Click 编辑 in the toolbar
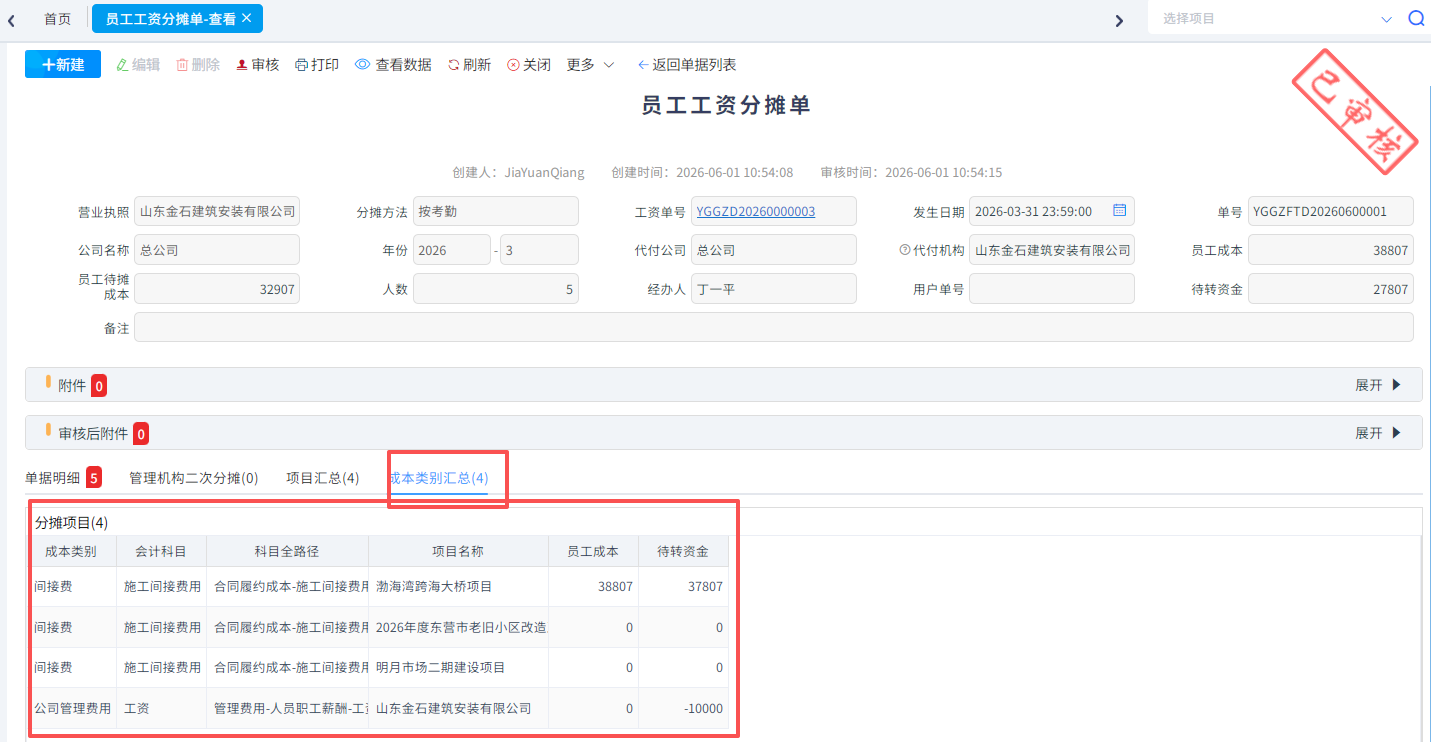The width and height of the screenshot is (1431, 742). pos(138,64)
